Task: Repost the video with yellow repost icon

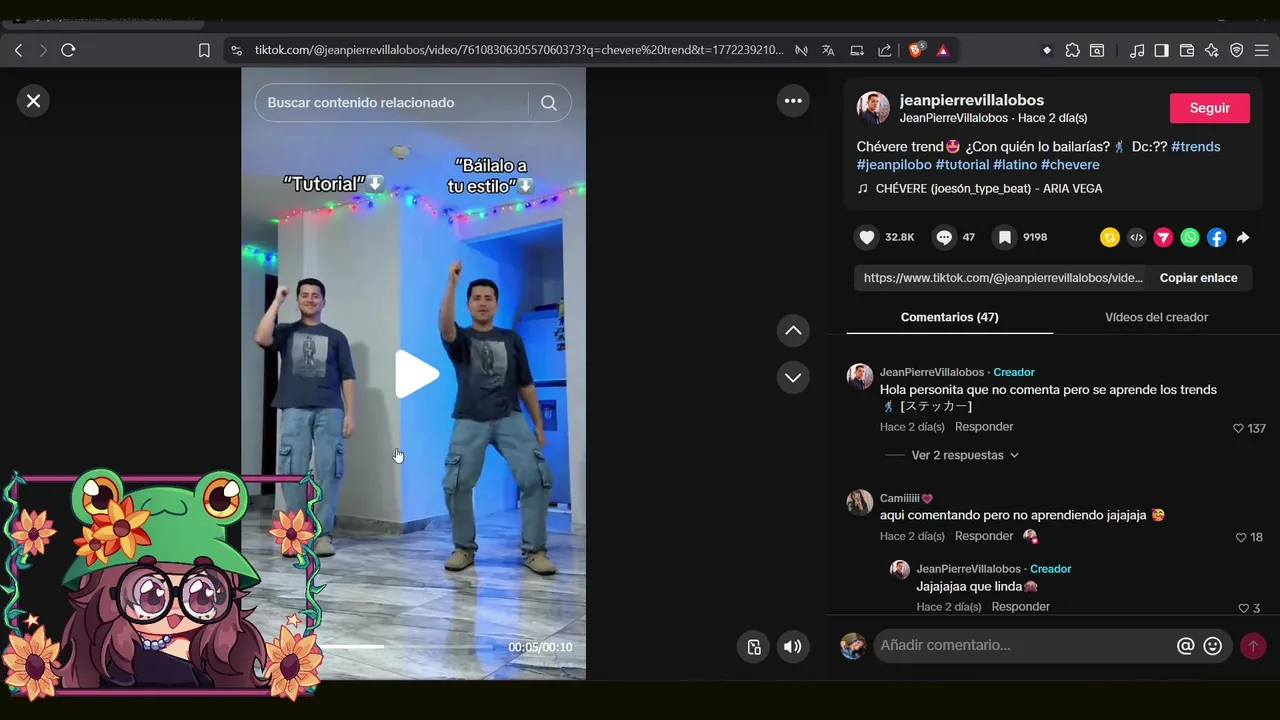Action: 1109,238
